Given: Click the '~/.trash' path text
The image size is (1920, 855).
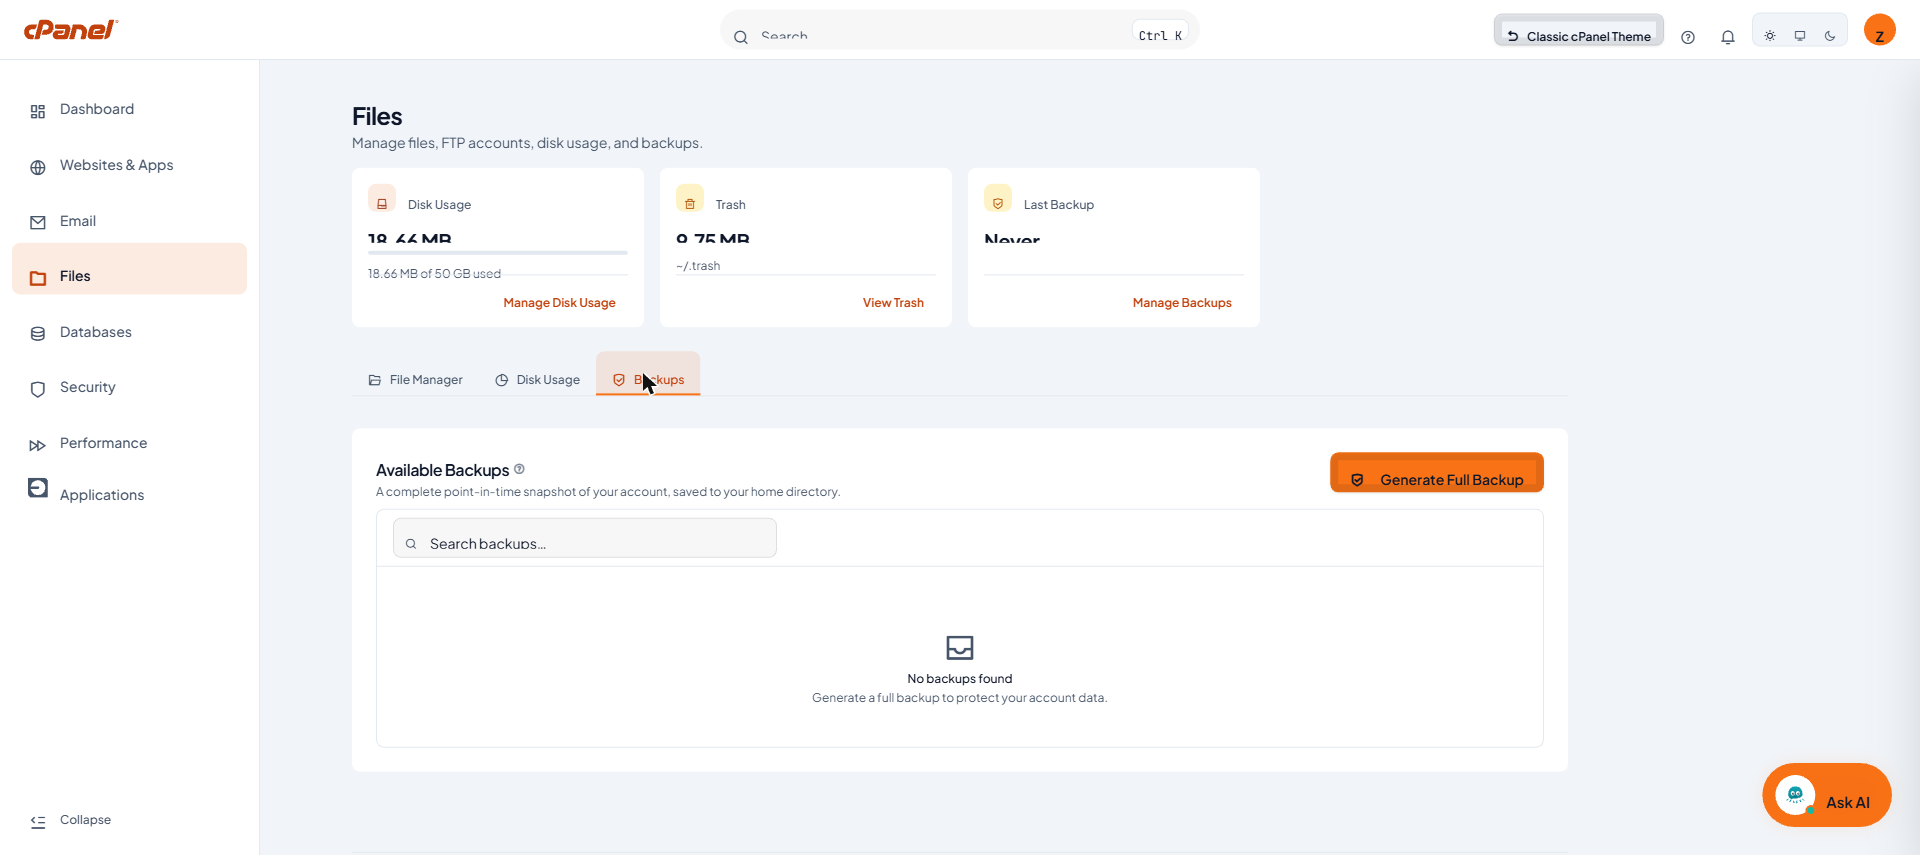Looking at the screenshot, I should click(x=698, y=266).
